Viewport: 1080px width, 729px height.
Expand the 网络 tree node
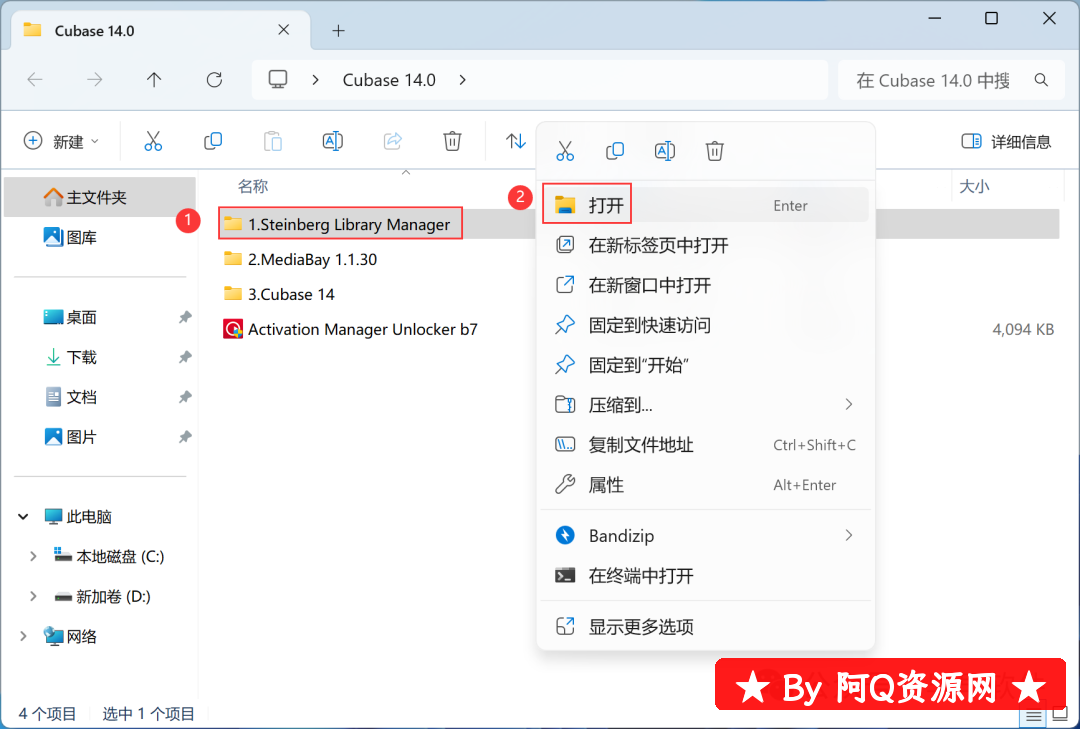click(x=23, y=636)
